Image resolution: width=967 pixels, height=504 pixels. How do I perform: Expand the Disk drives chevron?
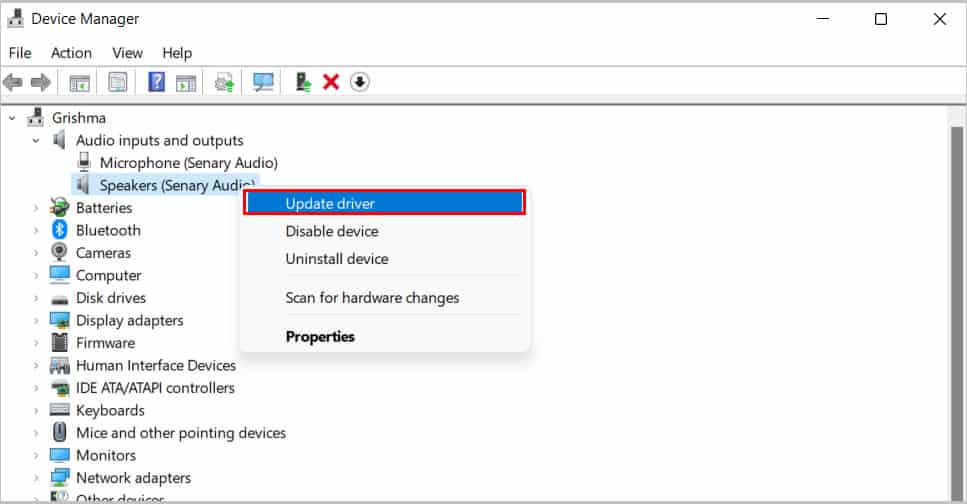[36, 298]
